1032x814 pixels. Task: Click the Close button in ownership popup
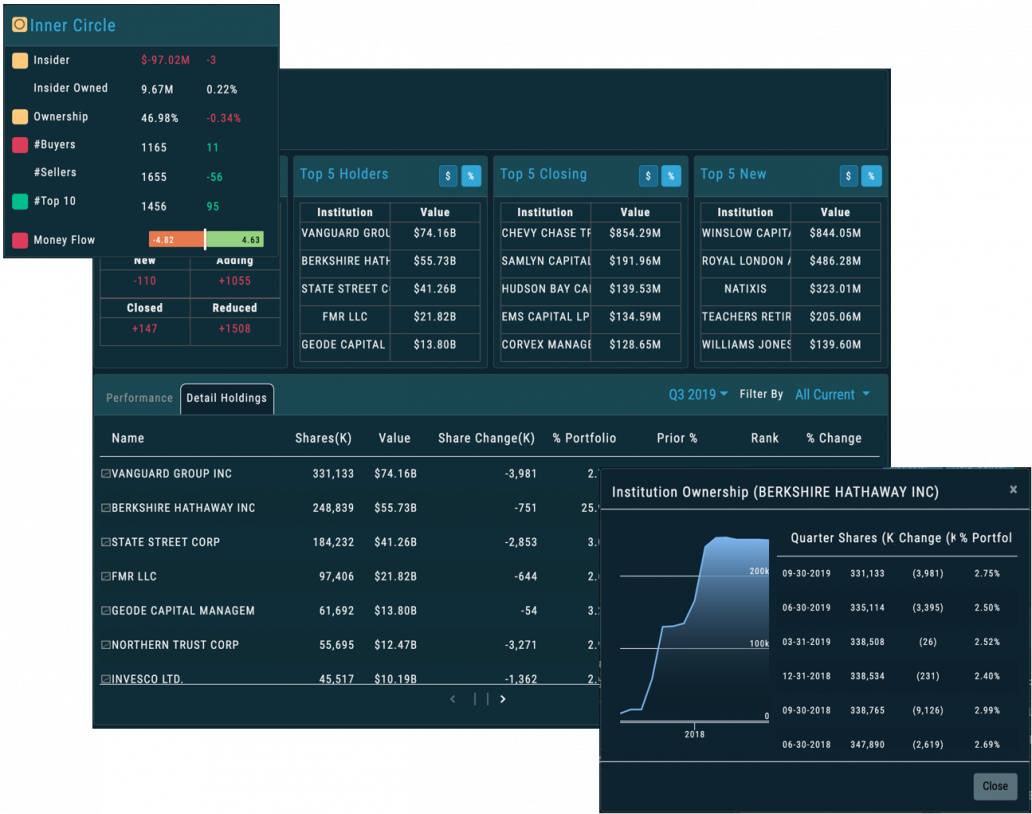click(x=995, y=786)
